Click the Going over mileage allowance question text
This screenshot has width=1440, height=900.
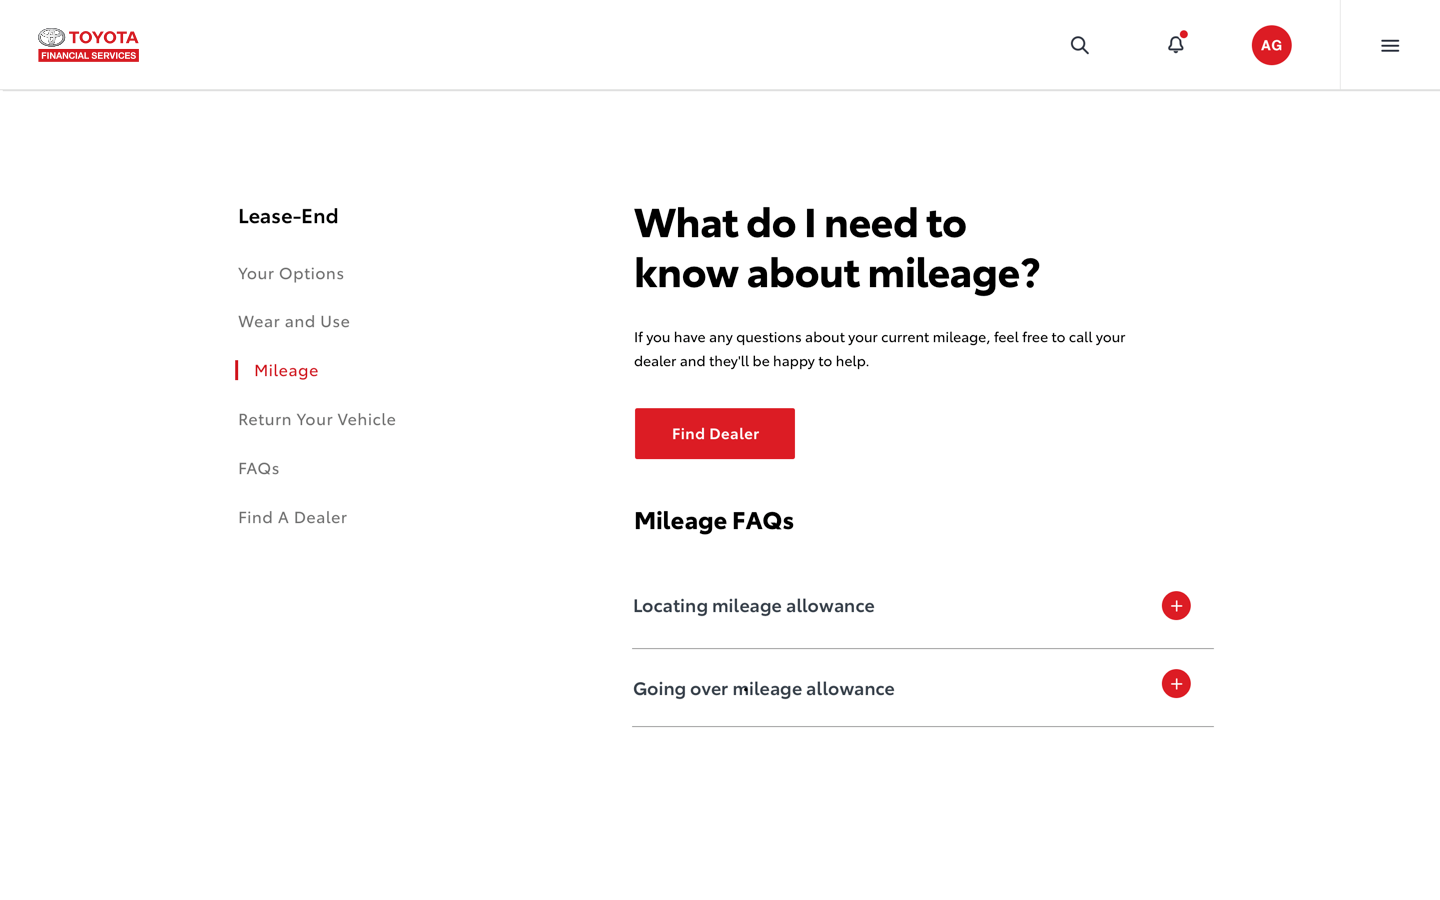pos(764,688)
